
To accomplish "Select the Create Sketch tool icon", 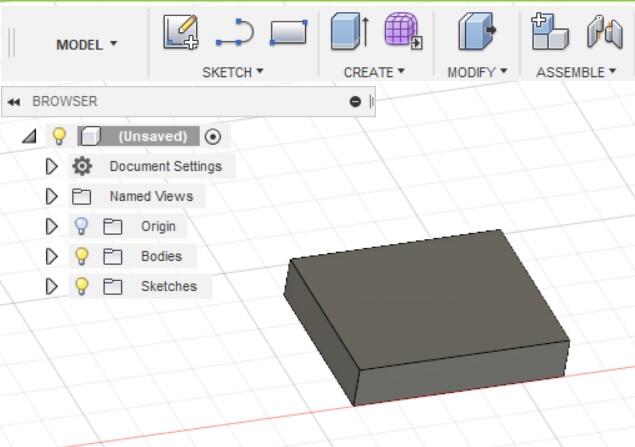I will click(x=181, y=32).
